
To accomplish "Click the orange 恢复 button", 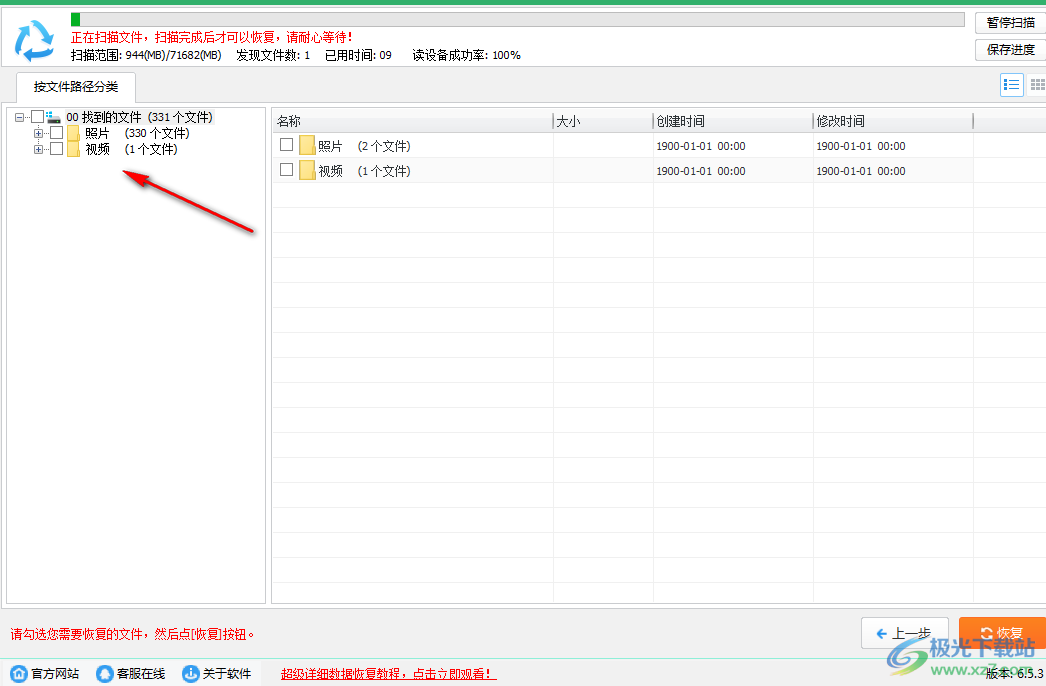I will pos(1002,633).
